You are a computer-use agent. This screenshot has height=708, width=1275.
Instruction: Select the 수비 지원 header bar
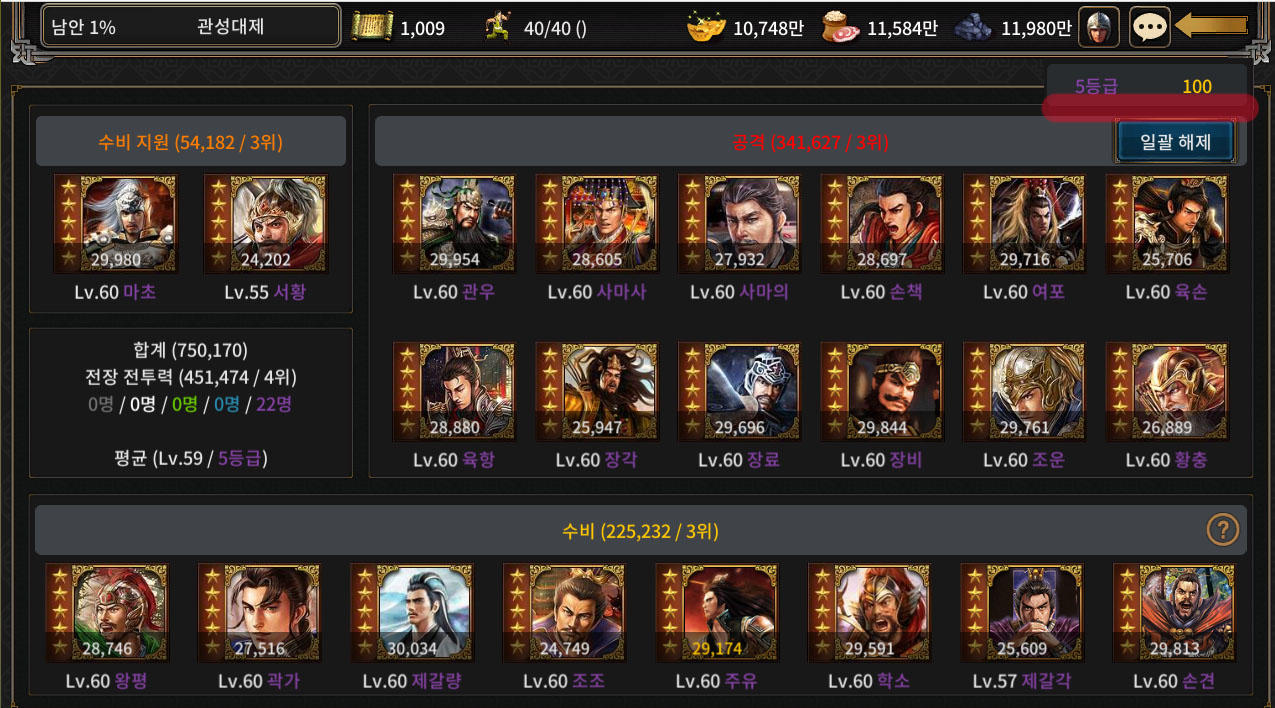191,142
